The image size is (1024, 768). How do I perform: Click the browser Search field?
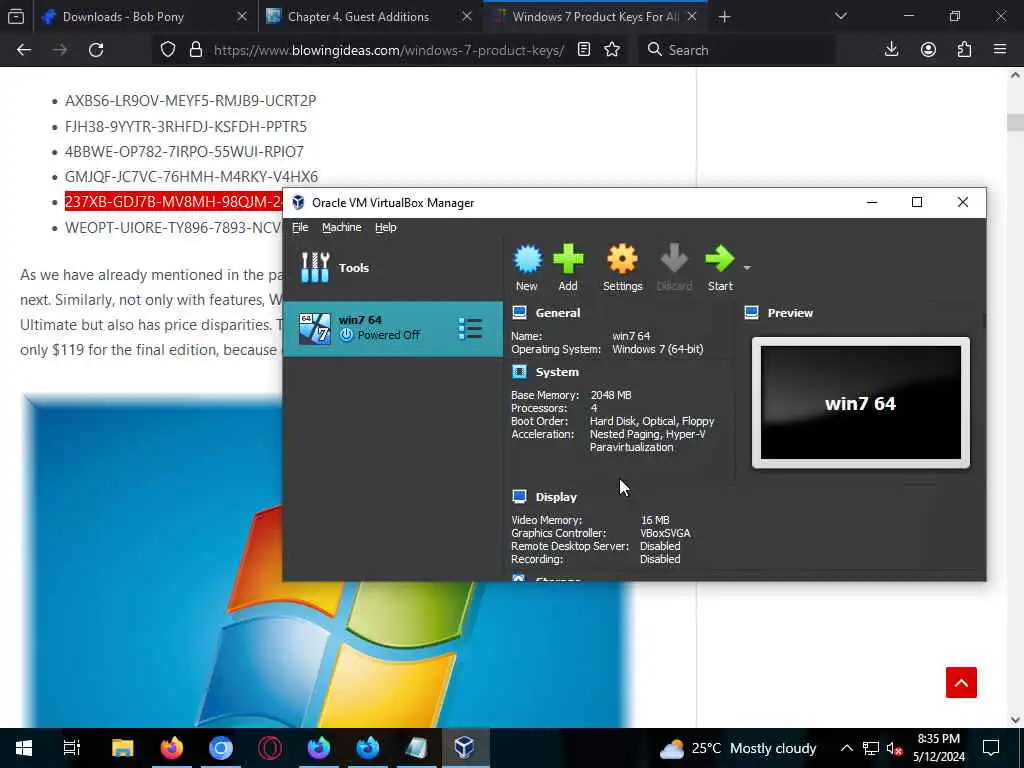click(x=736, y=50)
